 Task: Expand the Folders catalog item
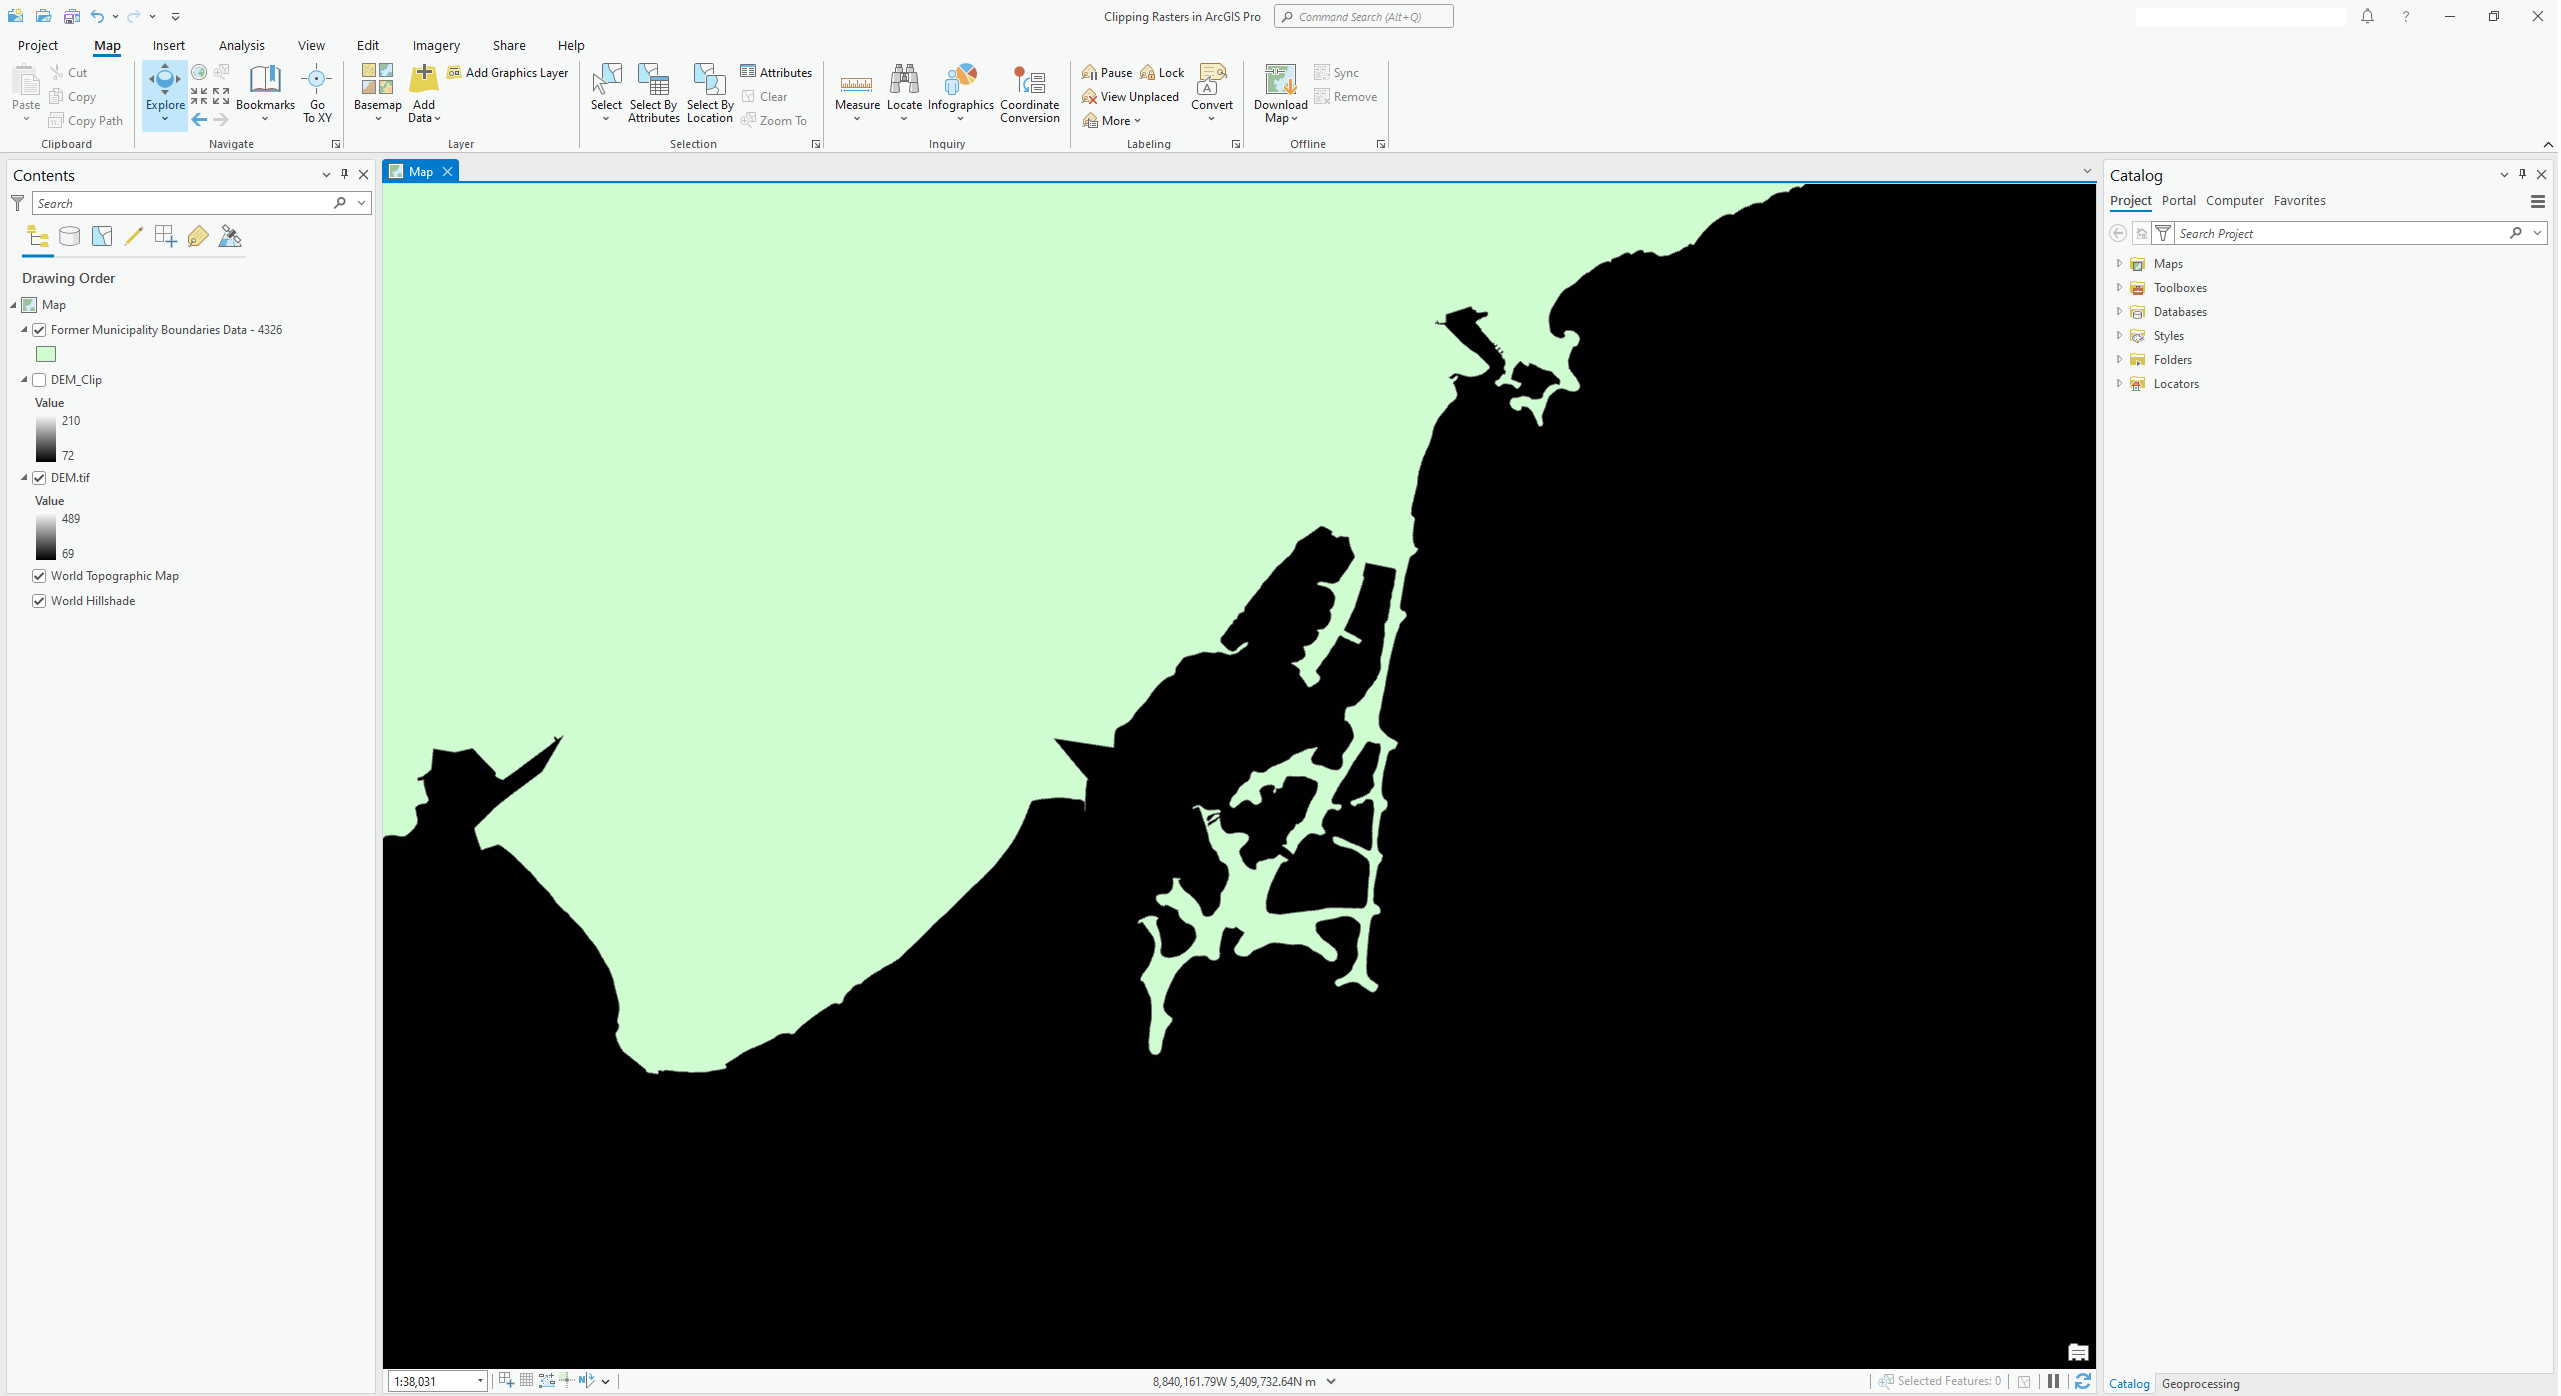coord(2123,359)
